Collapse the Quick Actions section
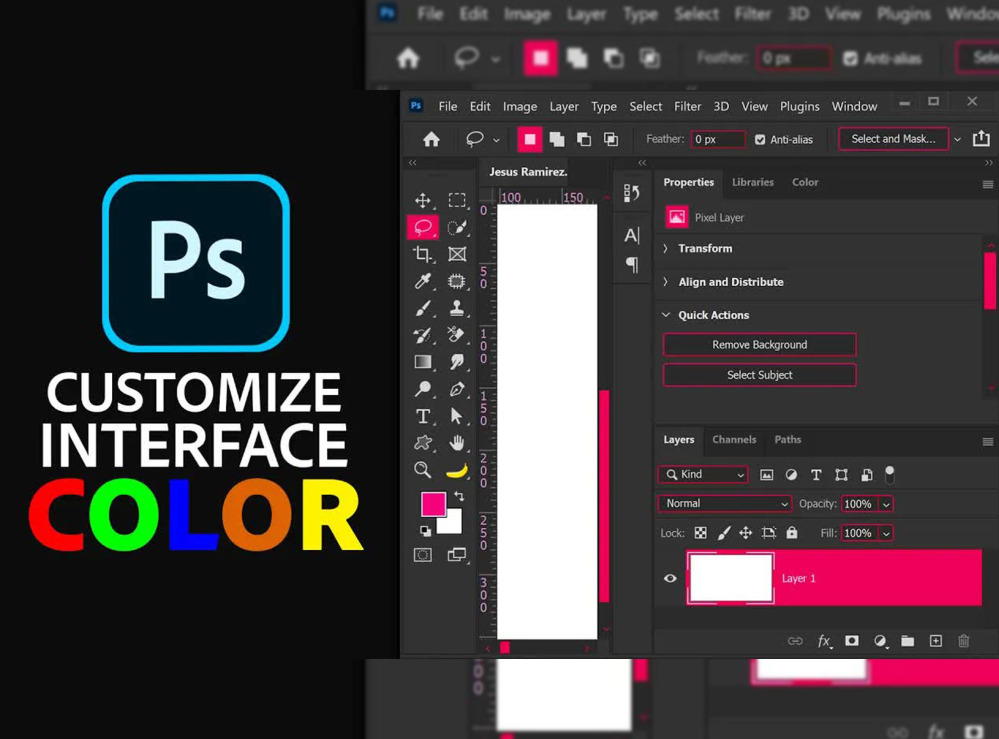 [x=666, y=315]
